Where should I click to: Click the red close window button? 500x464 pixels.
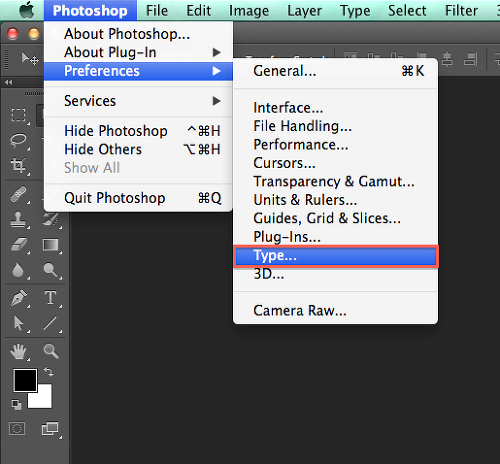pyautogui.click(x=13, y=34)
